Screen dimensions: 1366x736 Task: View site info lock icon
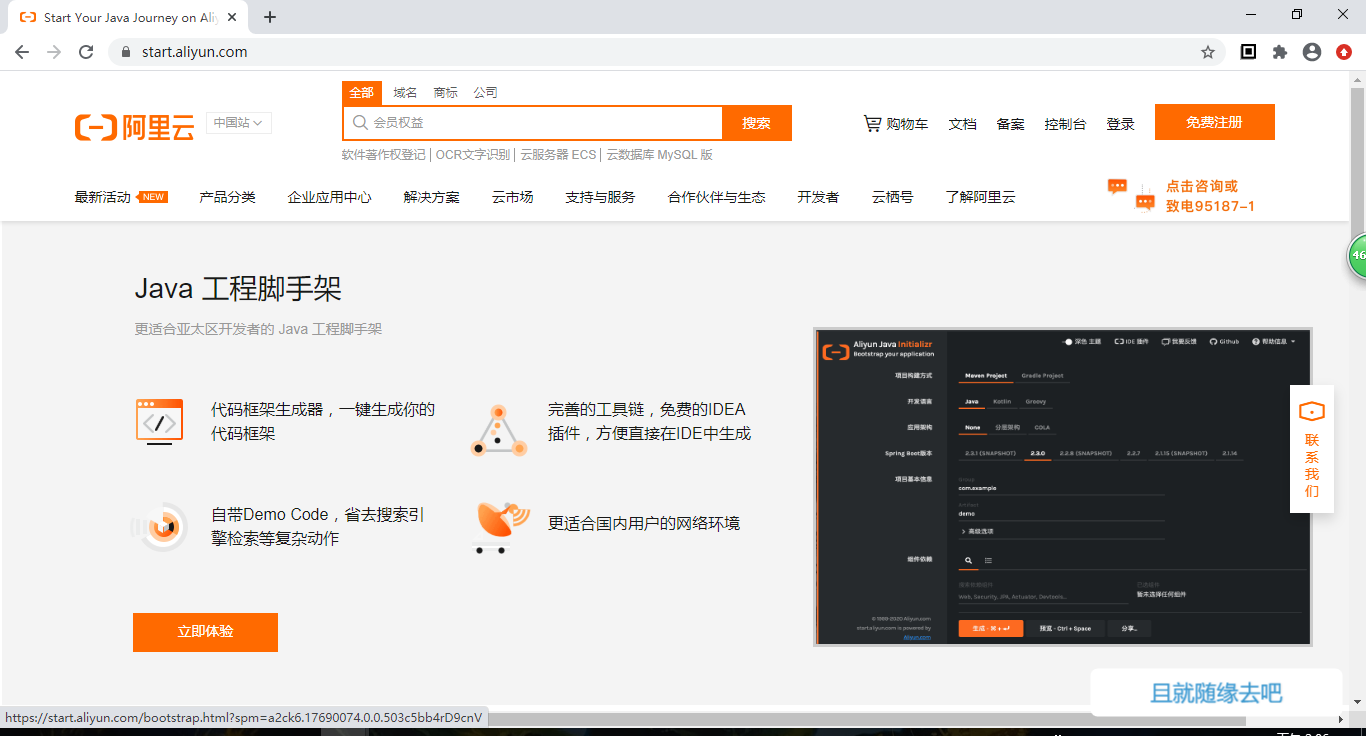(126, 52)
